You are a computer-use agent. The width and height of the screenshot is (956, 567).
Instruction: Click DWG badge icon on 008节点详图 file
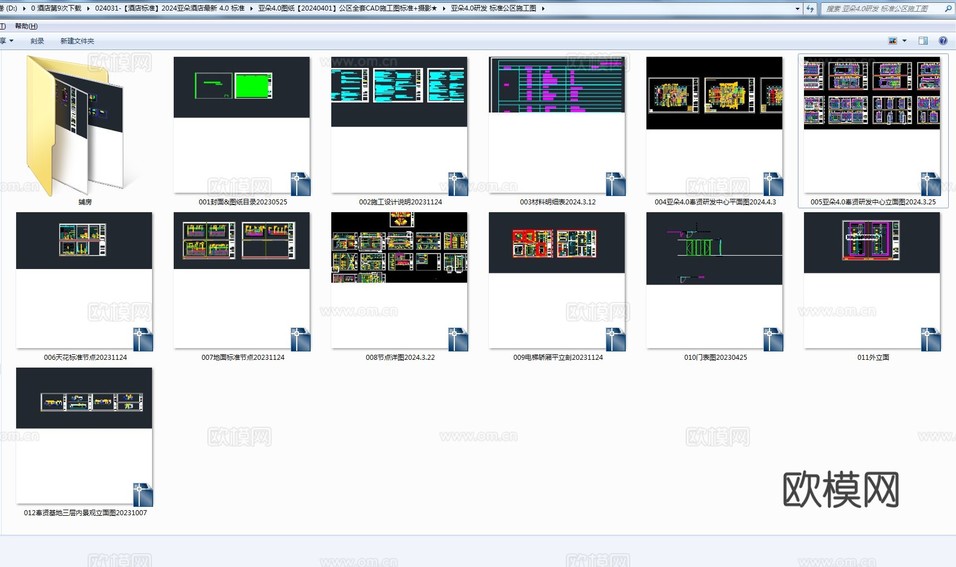pyautogui.click(x=458, y=340)
